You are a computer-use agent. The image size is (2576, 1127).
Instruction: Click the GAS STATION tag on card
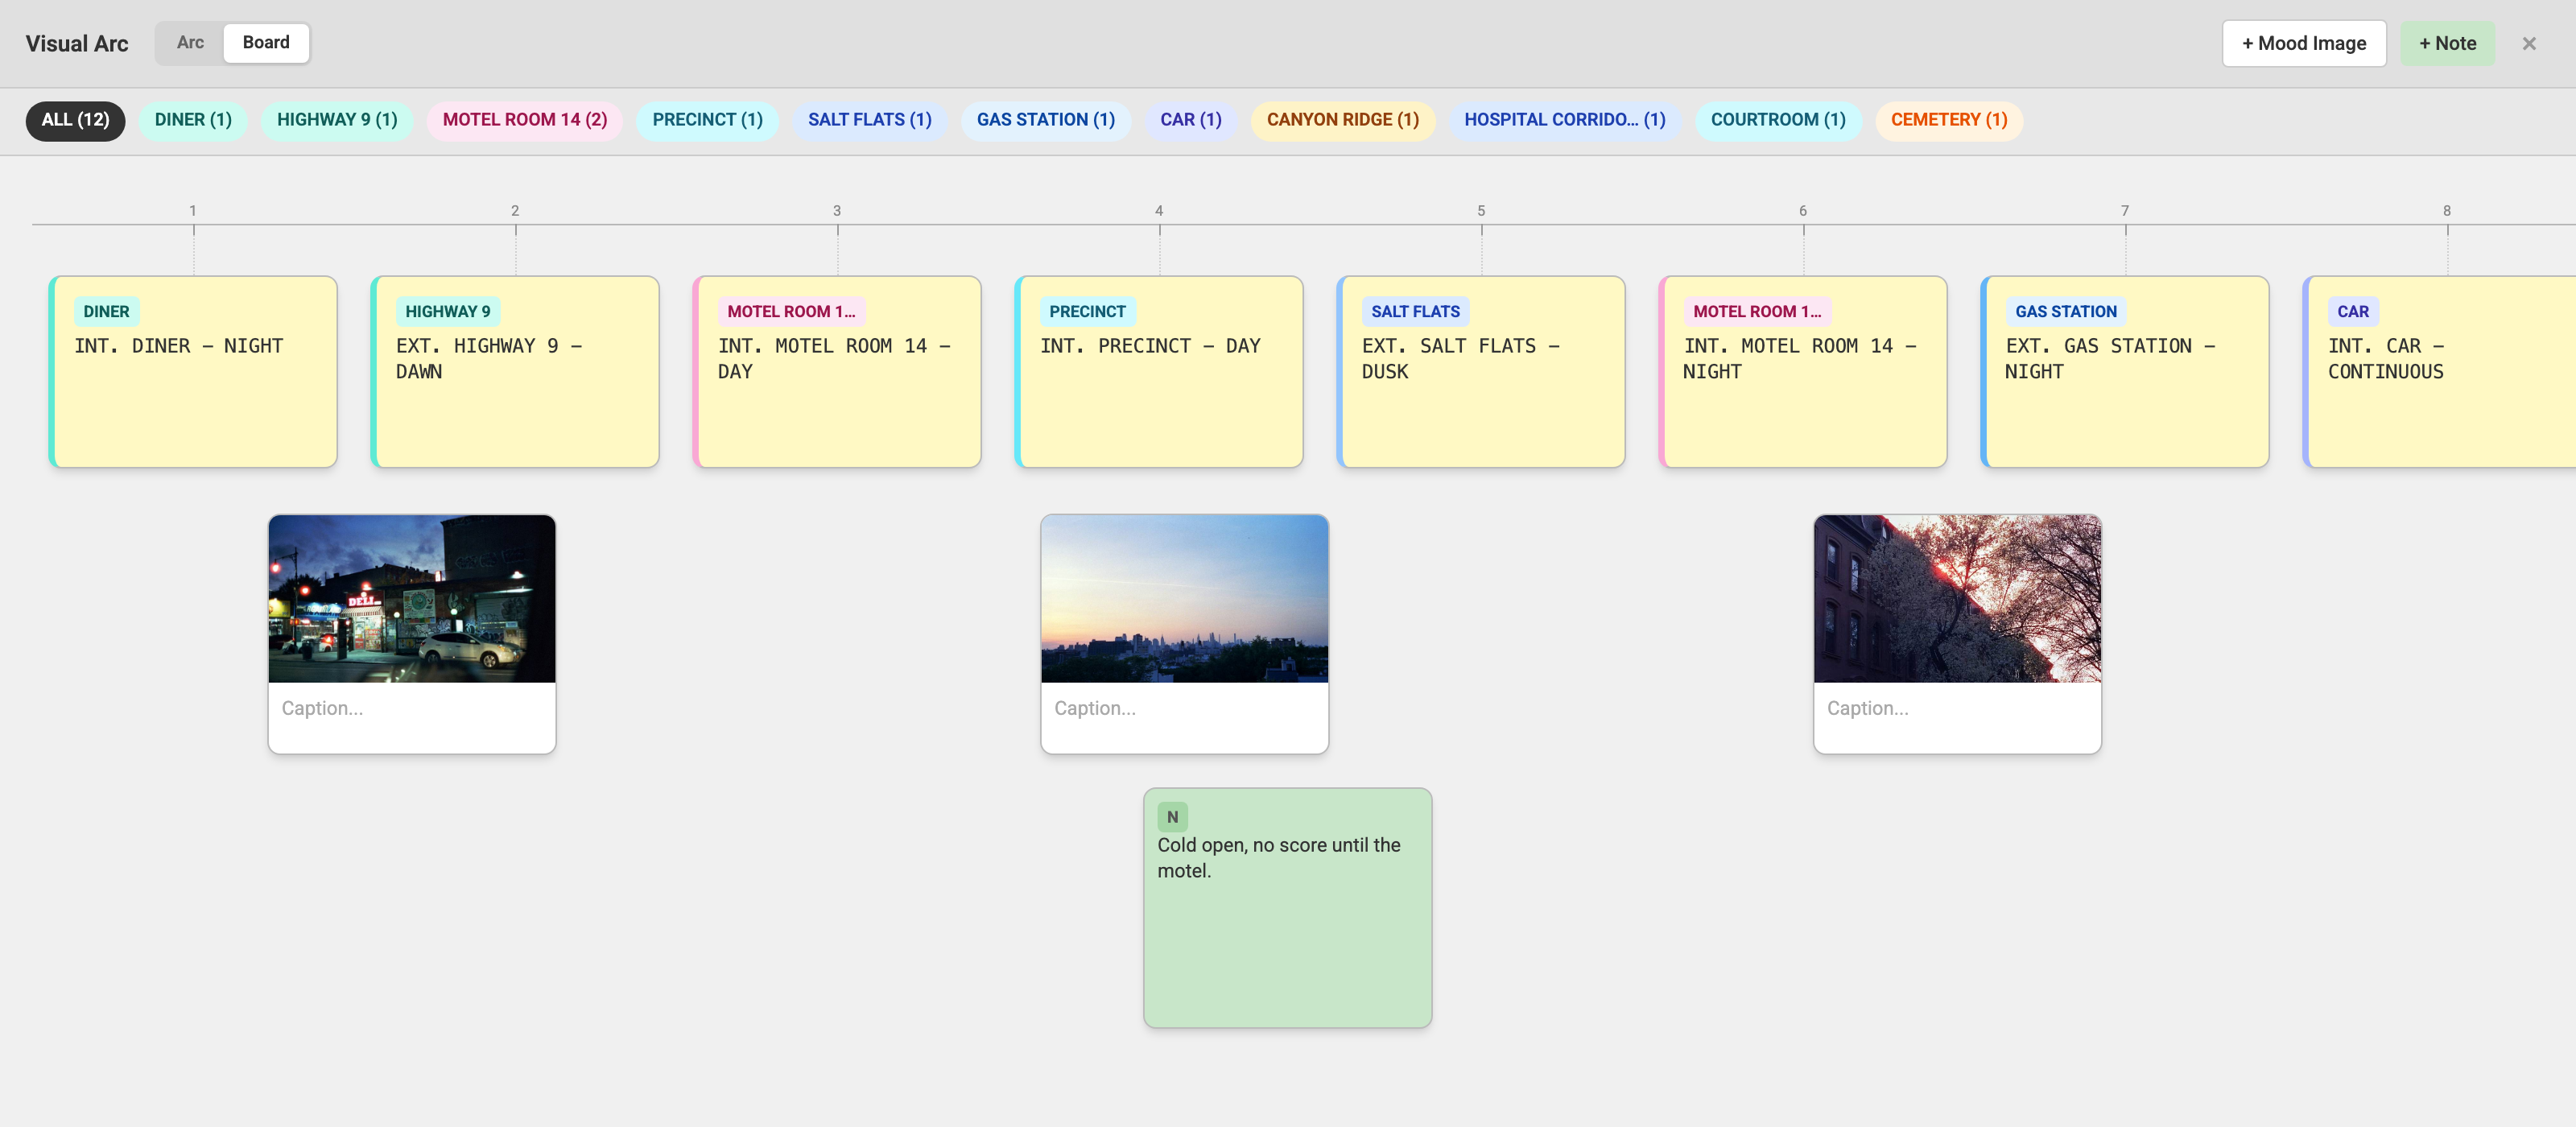2066,311
